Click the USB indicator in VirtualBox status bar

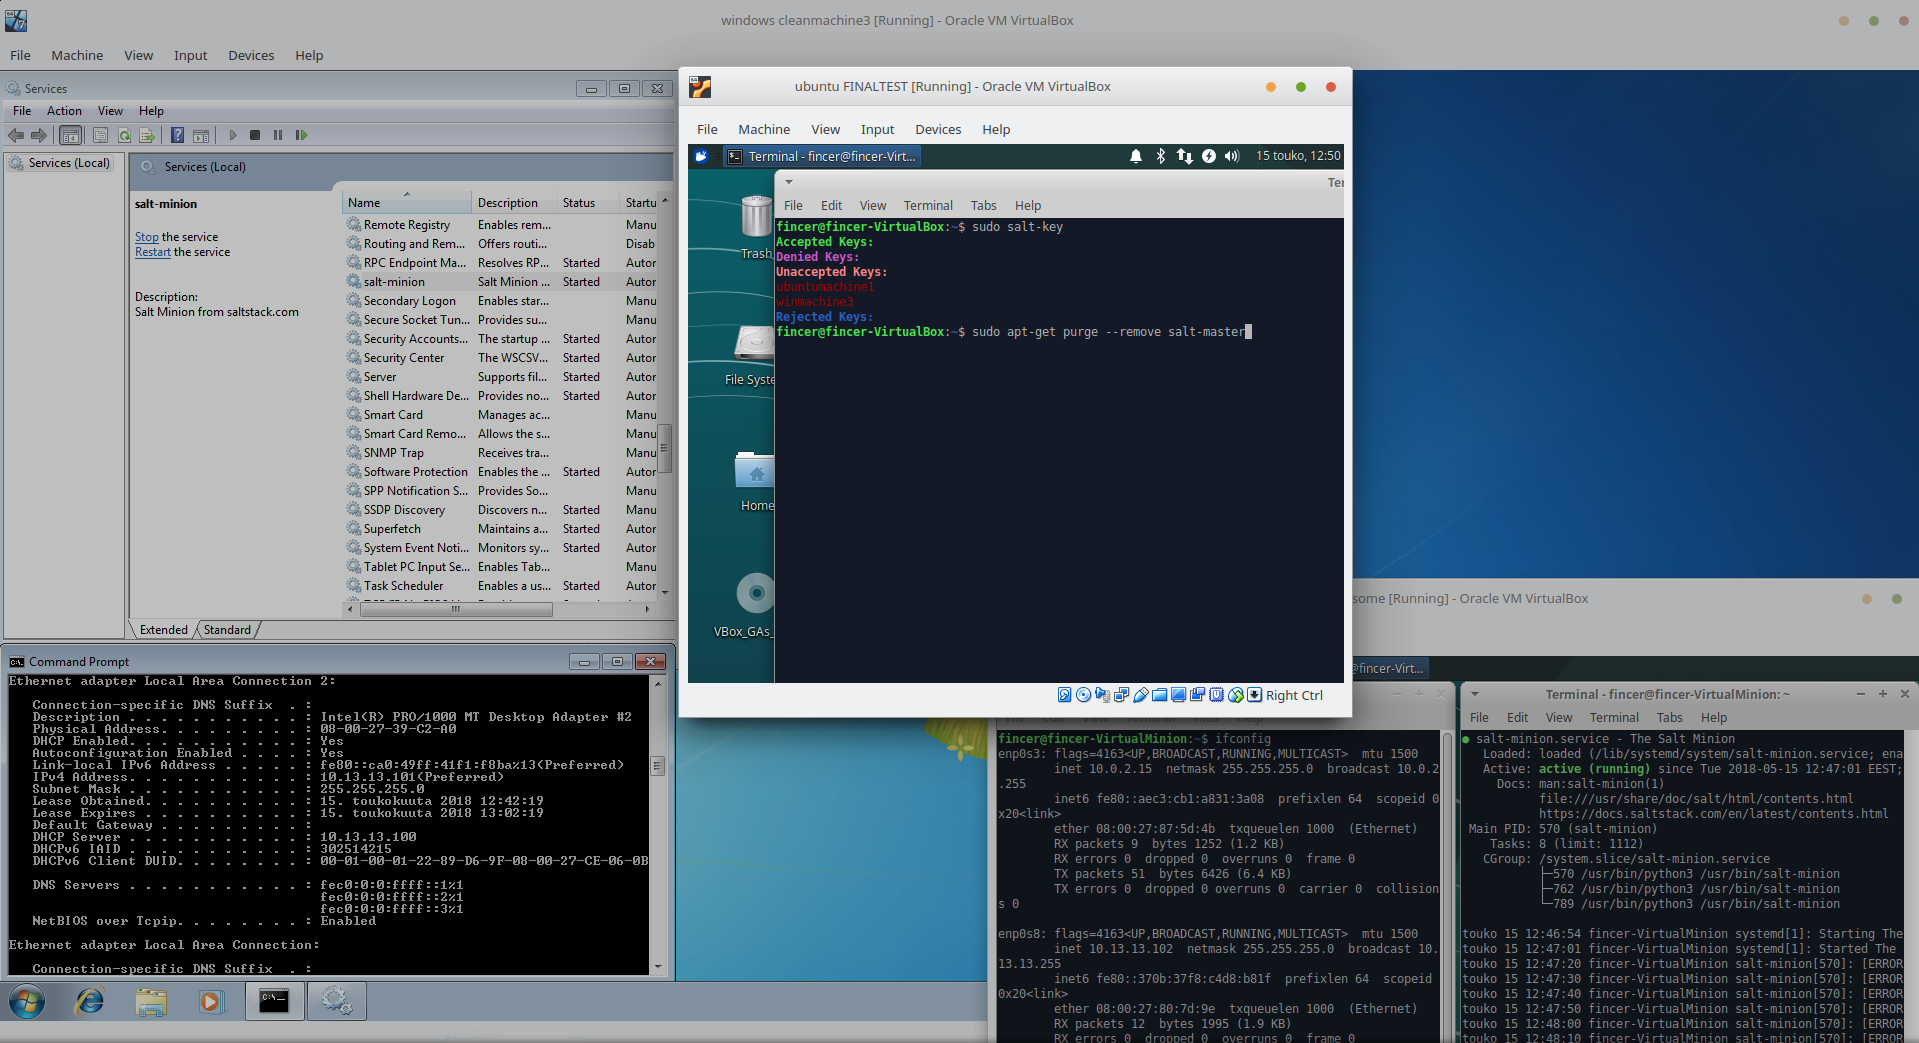click(x=1141, y=695)
